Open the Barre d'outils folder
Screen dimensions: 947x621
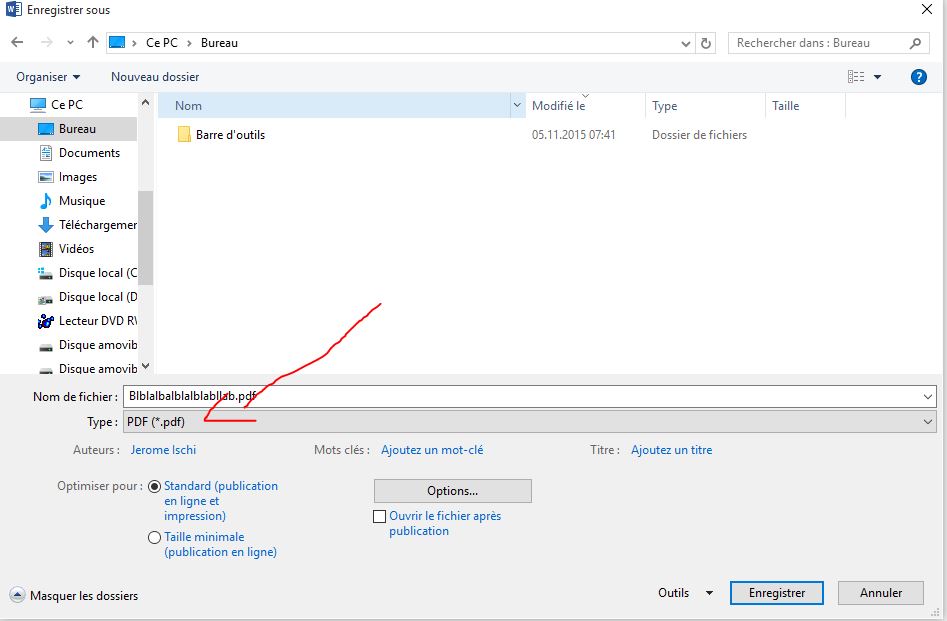(230, 135)
